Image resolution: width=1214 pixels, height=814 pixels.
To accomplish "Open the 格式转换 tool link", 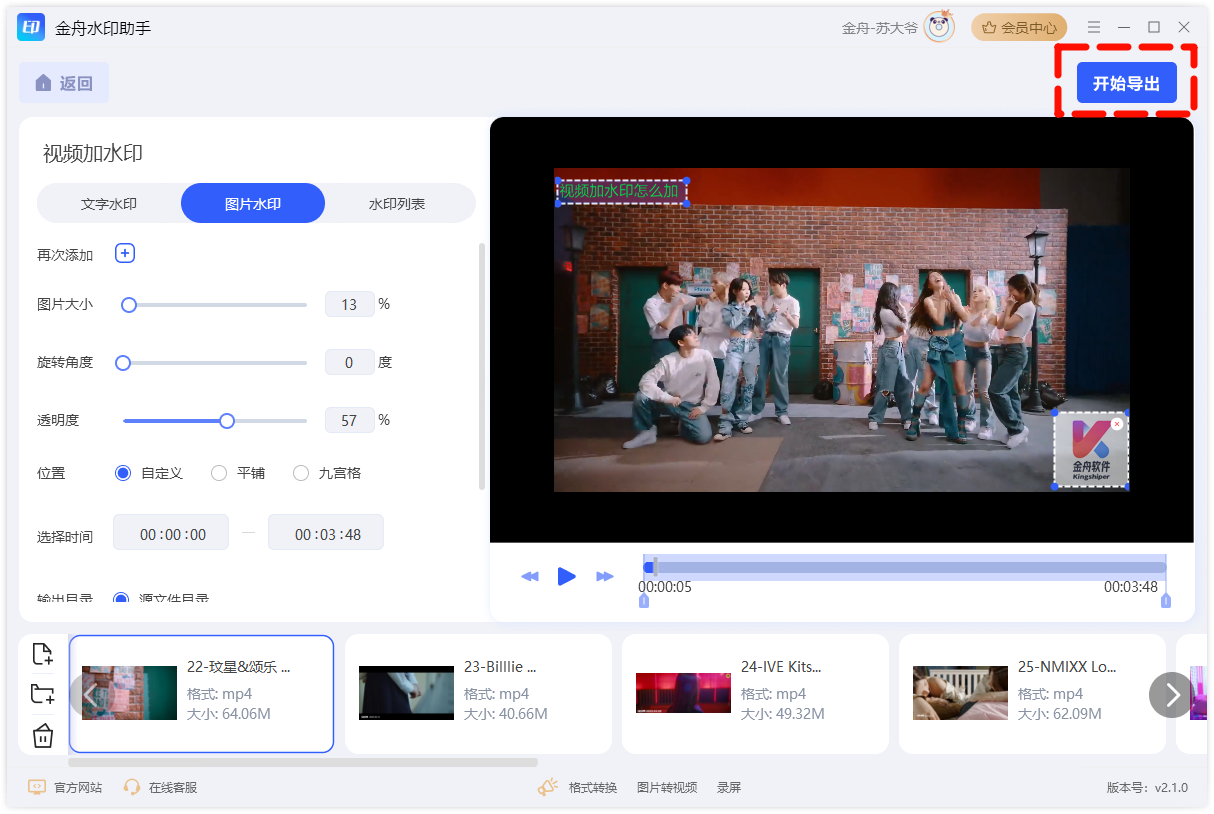I will pyautogui.click(x=593, y=788).
